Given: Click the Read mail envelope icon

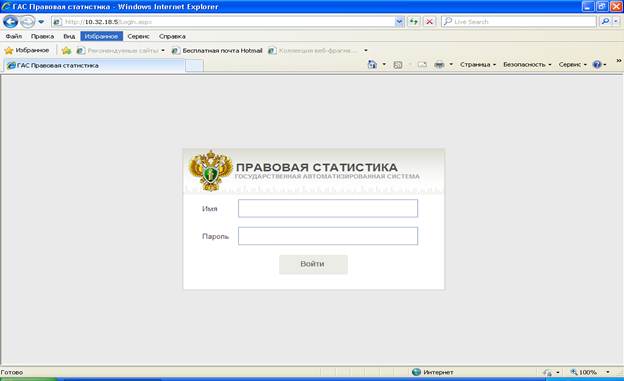Looking at the screenshot, I should click(x=422, y=64).
